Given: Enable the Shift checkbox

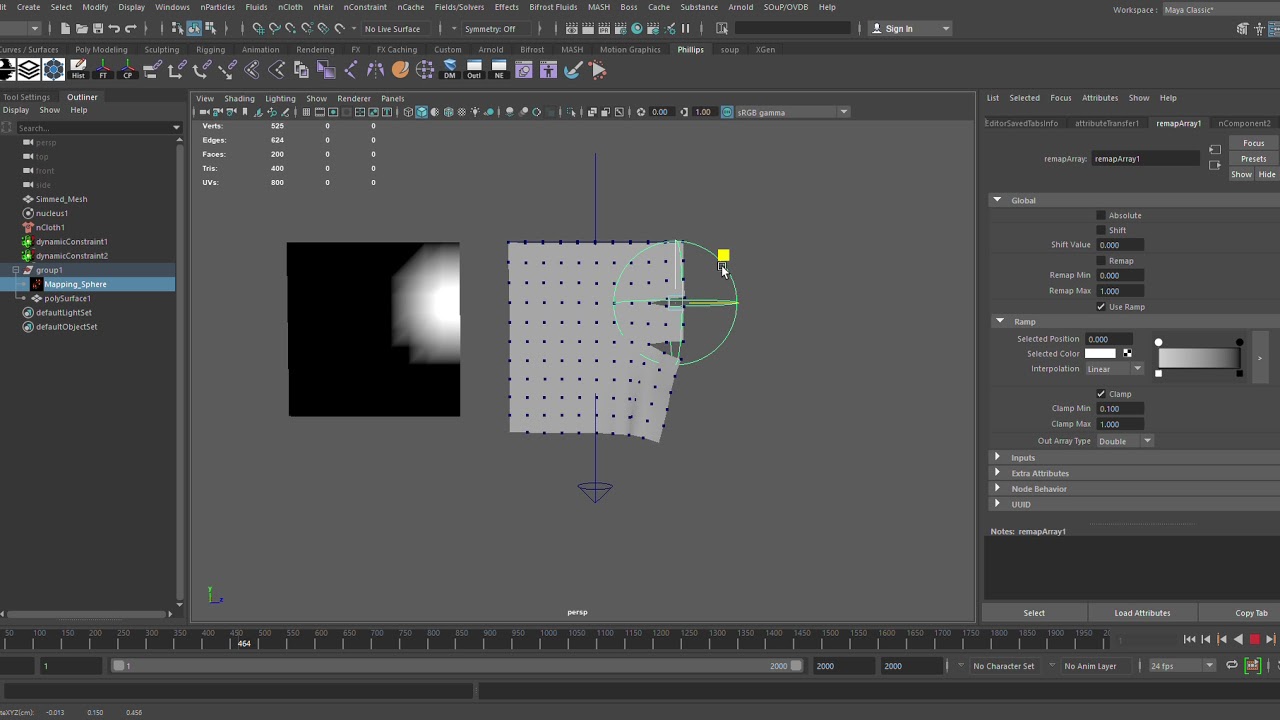Looking at the screenshot, I should 1101,230.
